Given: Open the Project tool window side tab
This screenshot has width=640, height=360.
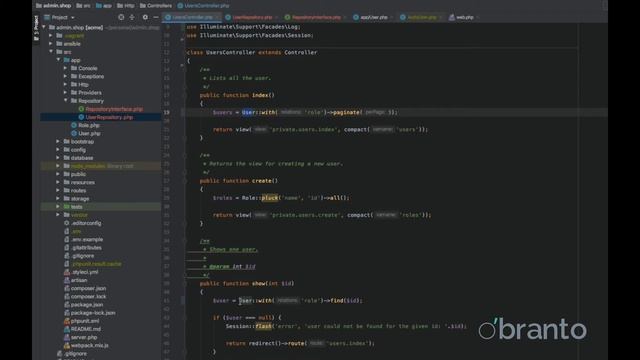Looking at the screenshot, I should click(x=36, y=28).
